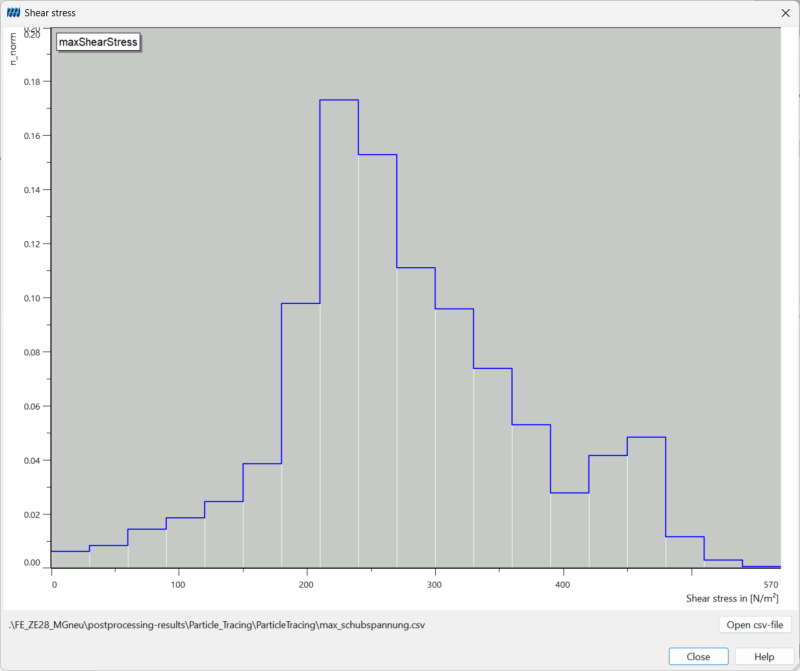This screenshot has width=800, height=671.
Task: Click the 200 x-axis tick label
Action: (306, 585)
